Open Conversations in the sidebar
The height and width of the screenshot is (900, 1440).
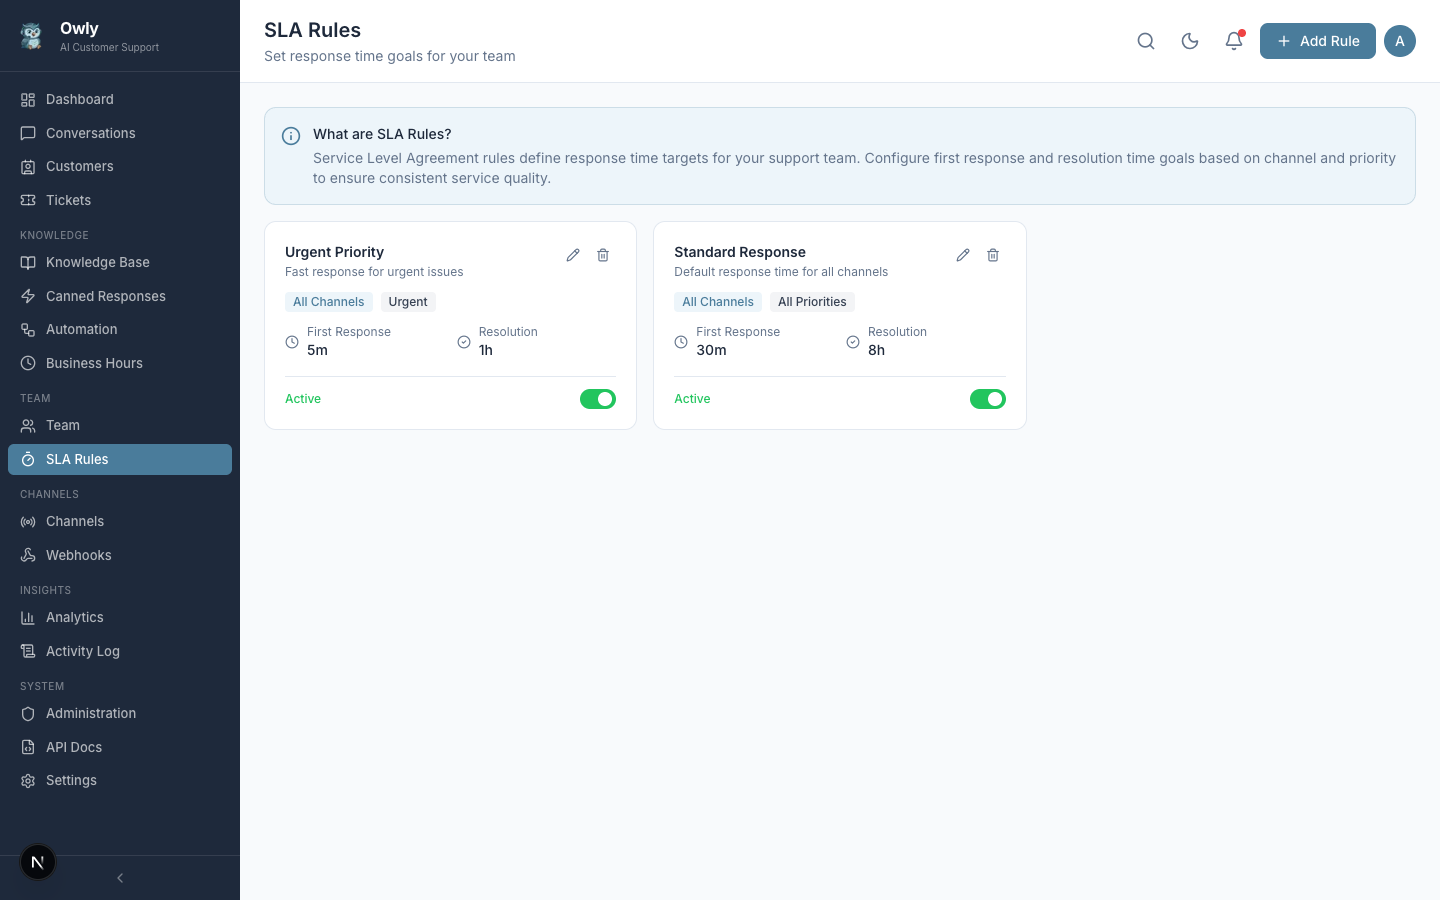(x=120, y=133)
